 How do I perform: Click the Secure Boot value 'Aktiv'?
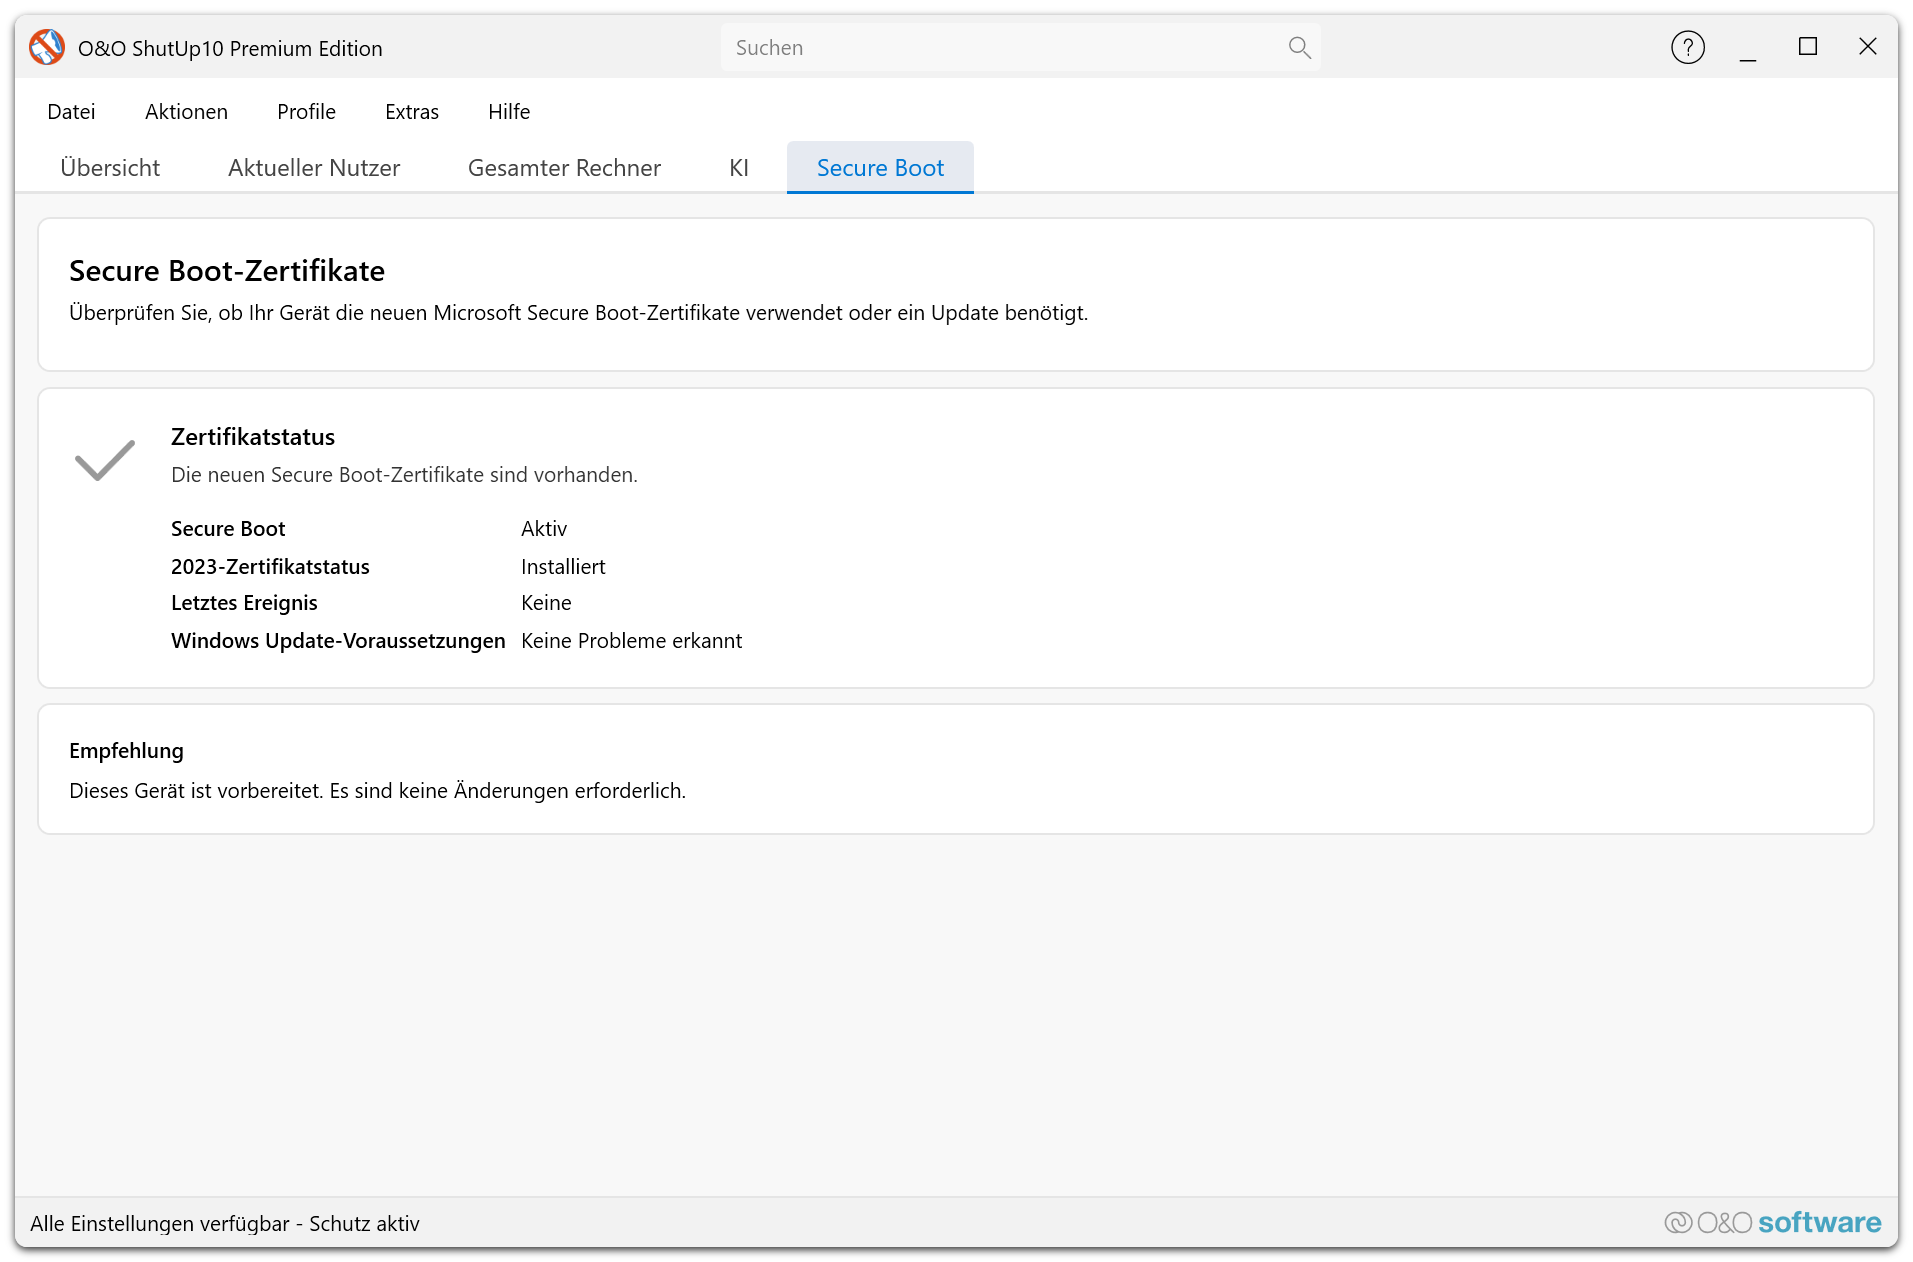click(544, 529)
